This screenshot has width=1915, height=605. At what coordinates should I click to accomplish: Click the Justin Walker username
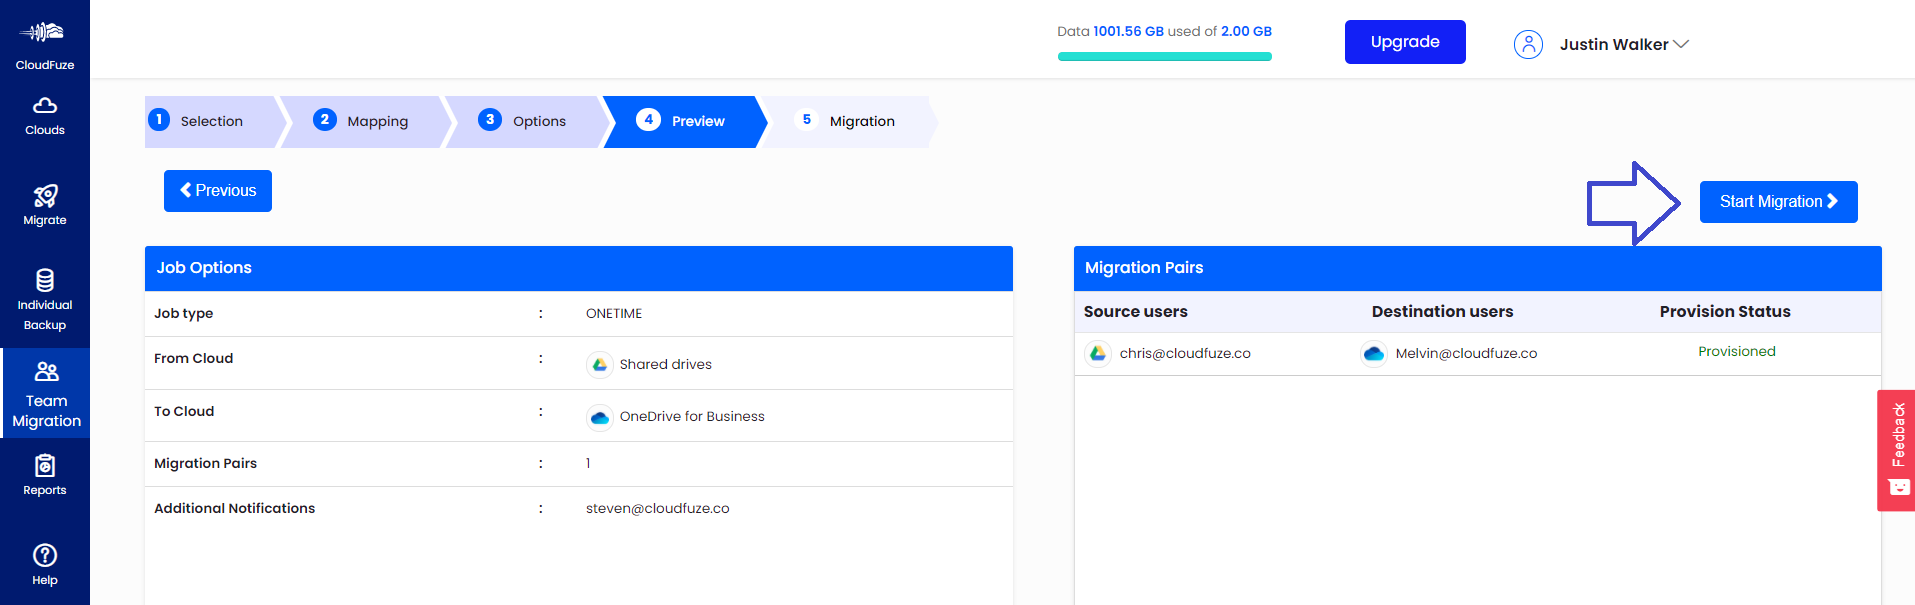[x=1613, y=44]
